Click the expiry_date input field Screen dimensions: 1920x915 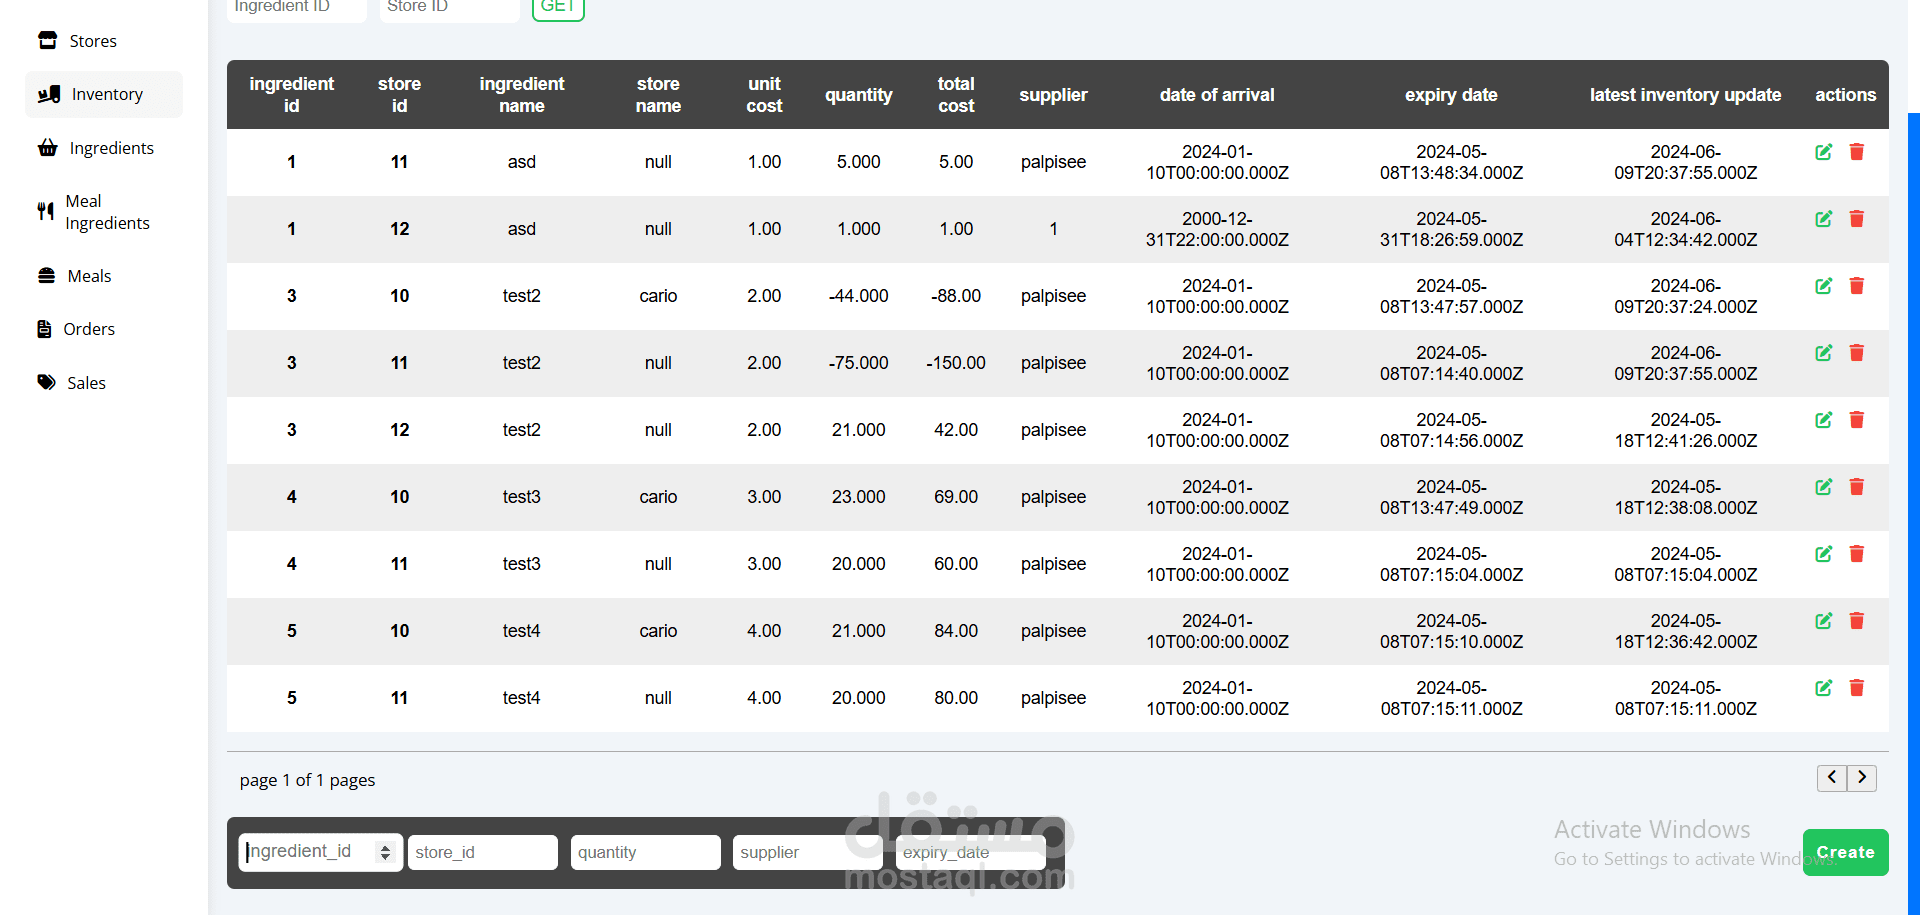[x=970, y=852]
